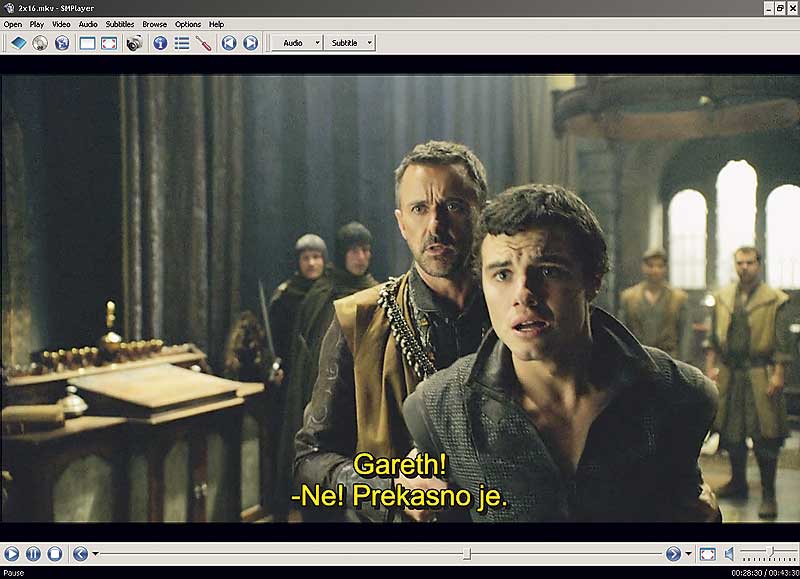Screen dimensions: 800x579
Task: Pause the video with the Pause button
Action: (x=33, y=553)
